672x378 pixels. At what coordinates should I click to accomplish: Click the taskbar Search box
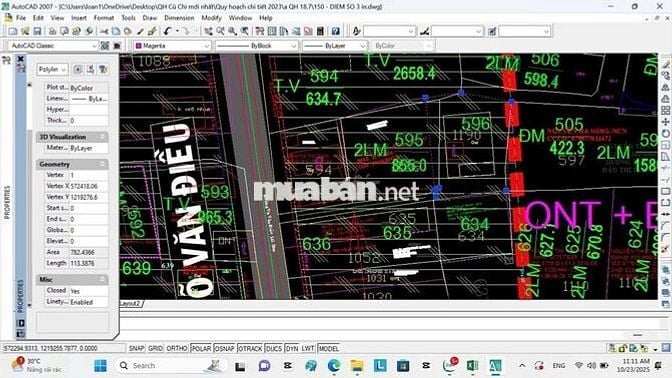pyautogui.click(x=171, y=366)
